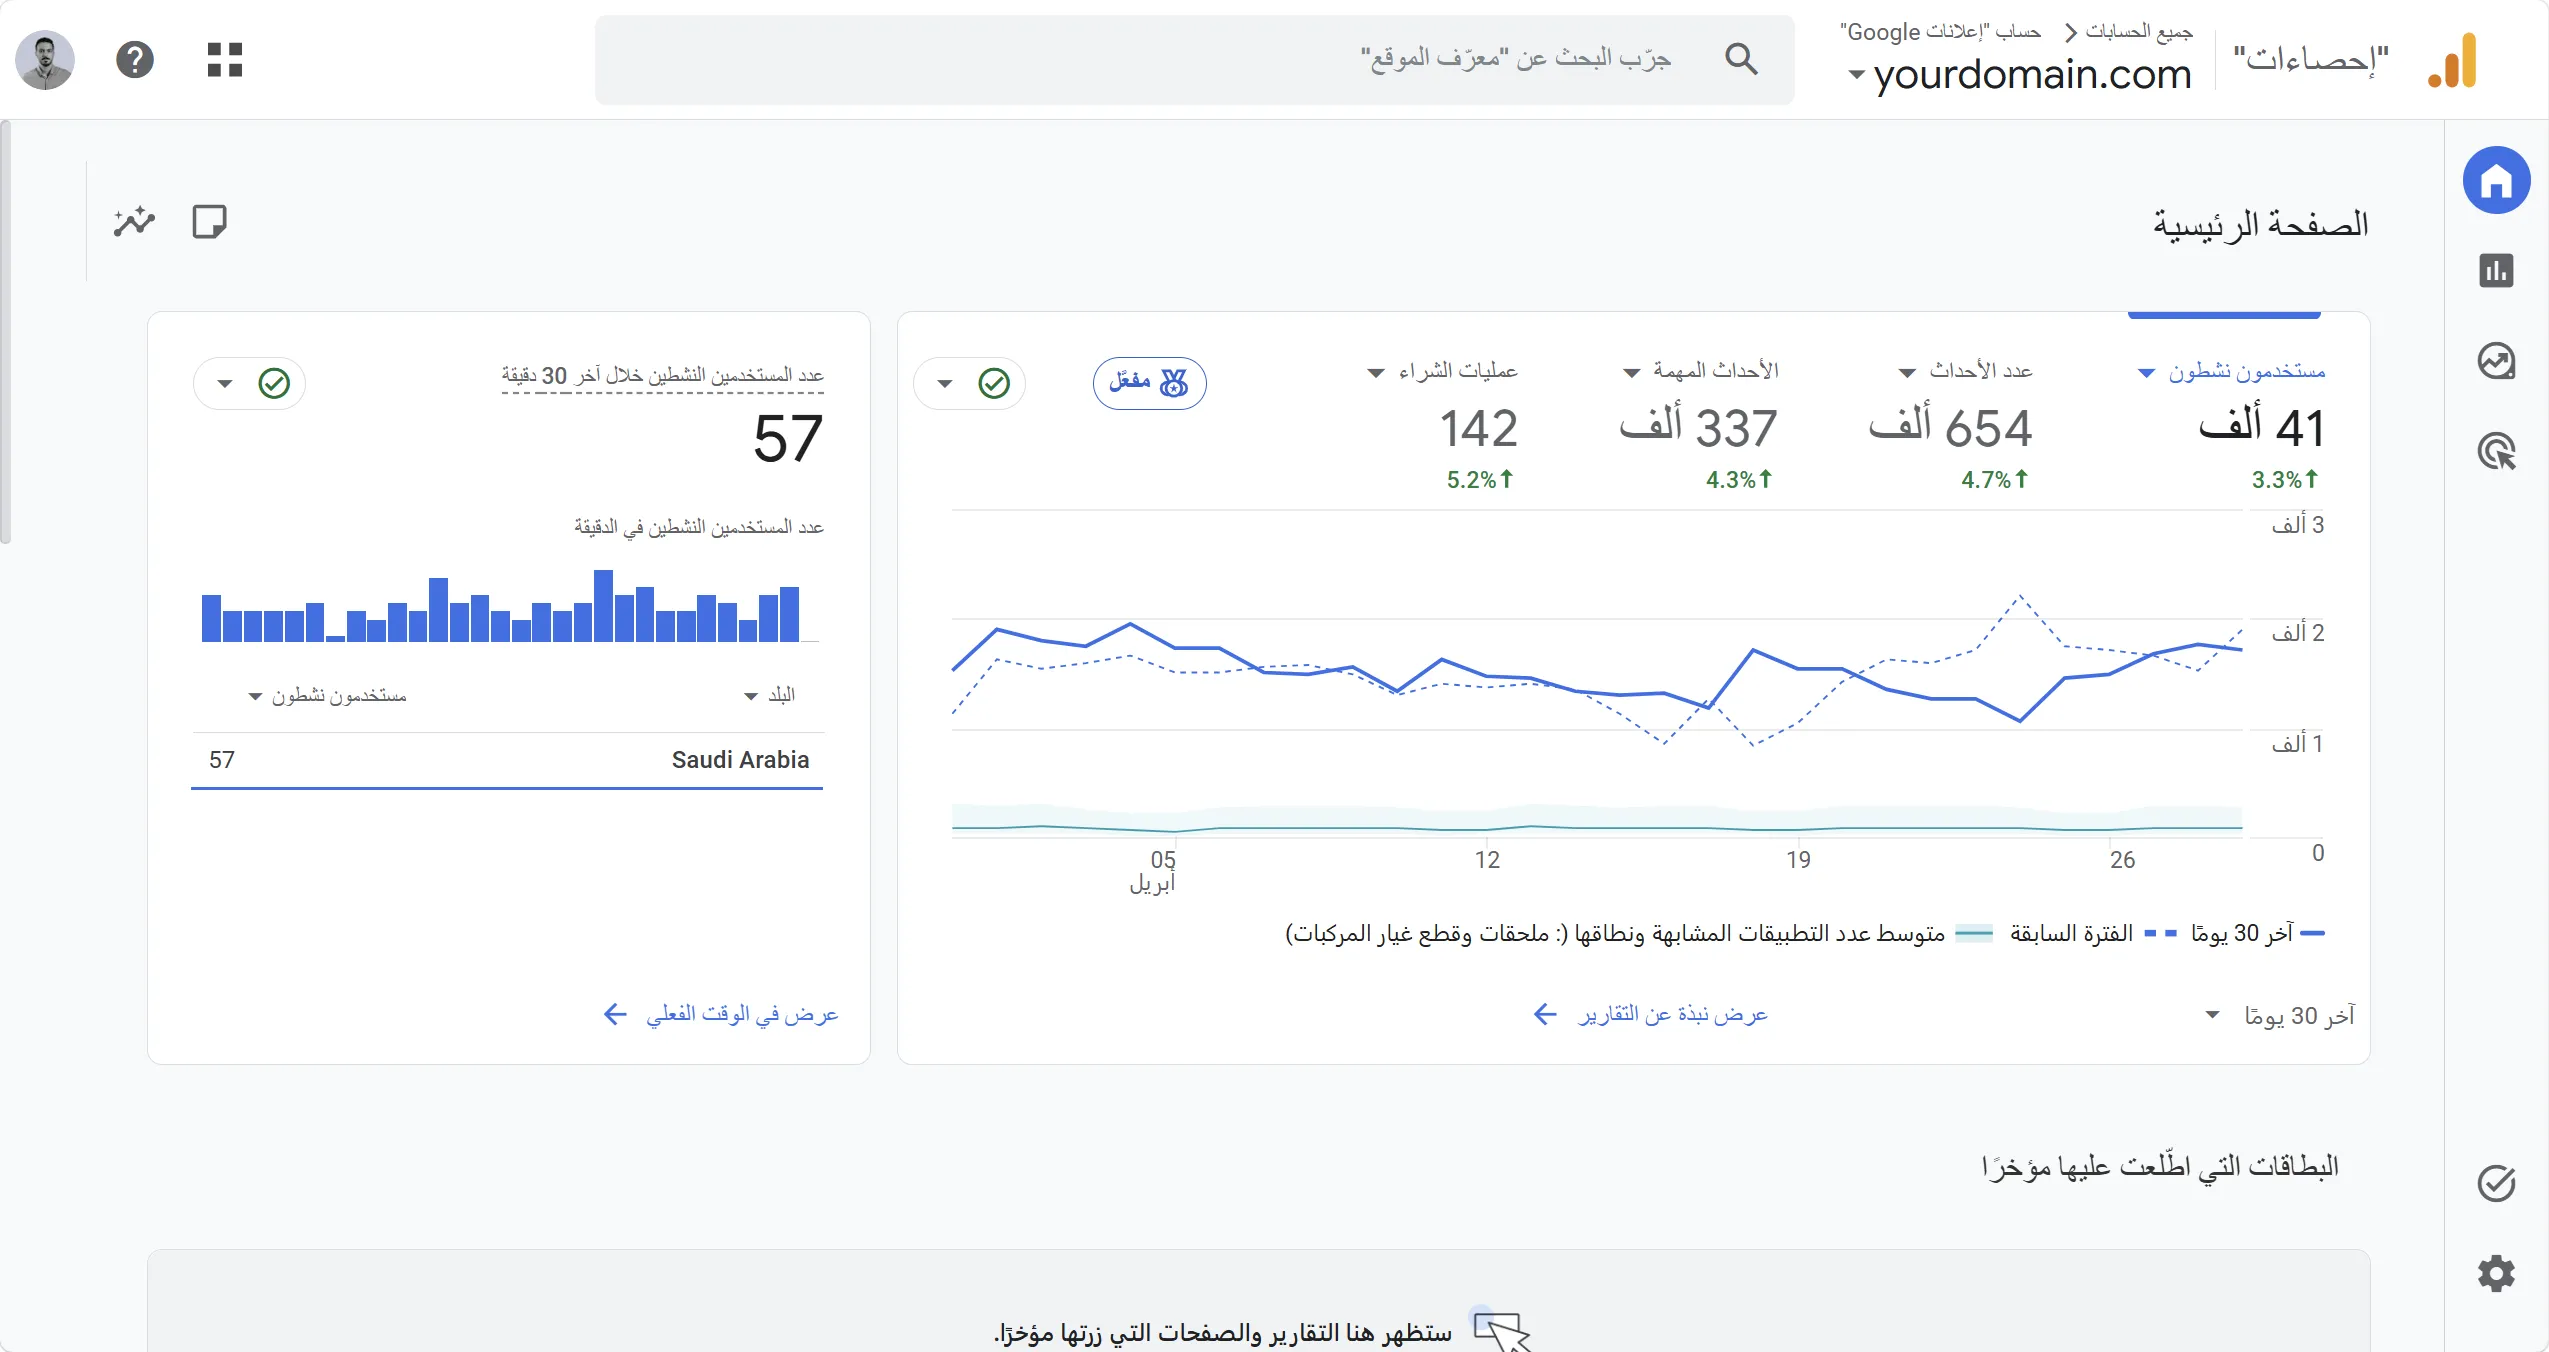
Task: Open the Advertising target icon
Action: click(2496, 451)
